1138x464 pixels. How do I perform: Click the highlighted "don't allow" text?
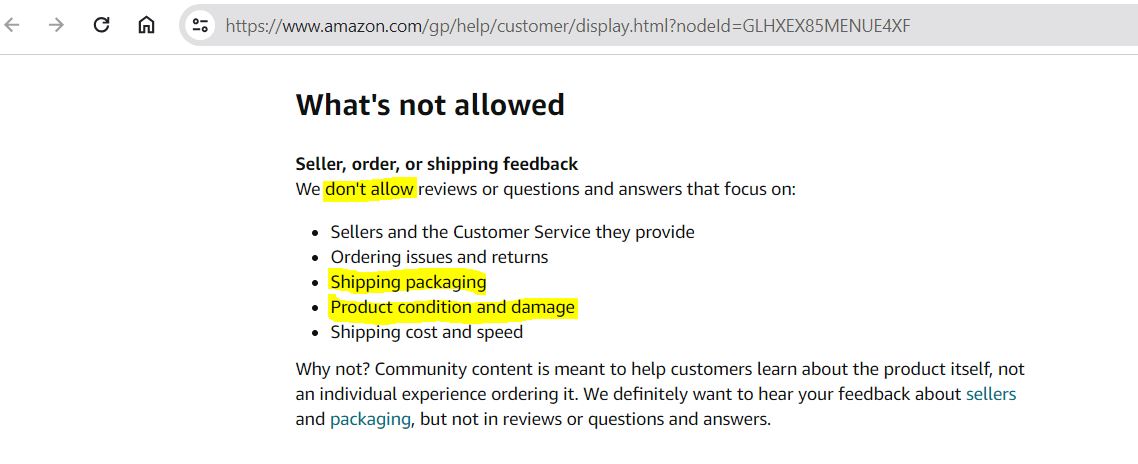pyautogui.click(x=370, y=190)
